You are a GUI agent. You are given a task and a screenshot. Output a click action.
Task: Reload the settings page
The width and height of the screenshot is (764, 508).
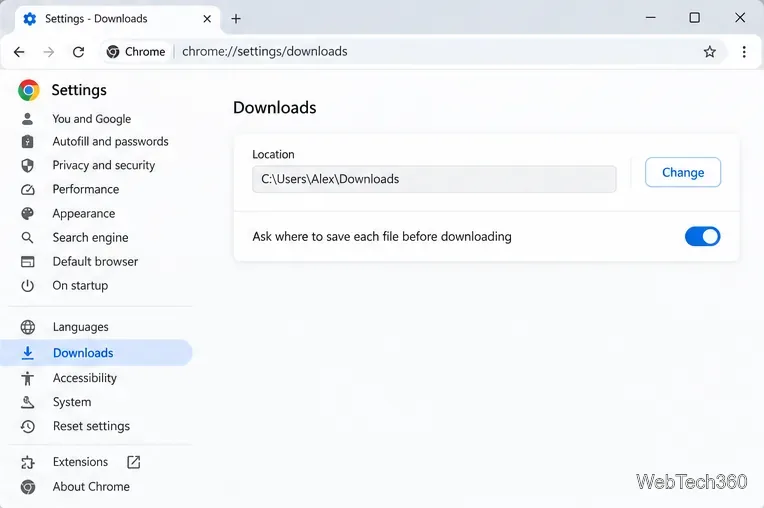tap(78, 52)
